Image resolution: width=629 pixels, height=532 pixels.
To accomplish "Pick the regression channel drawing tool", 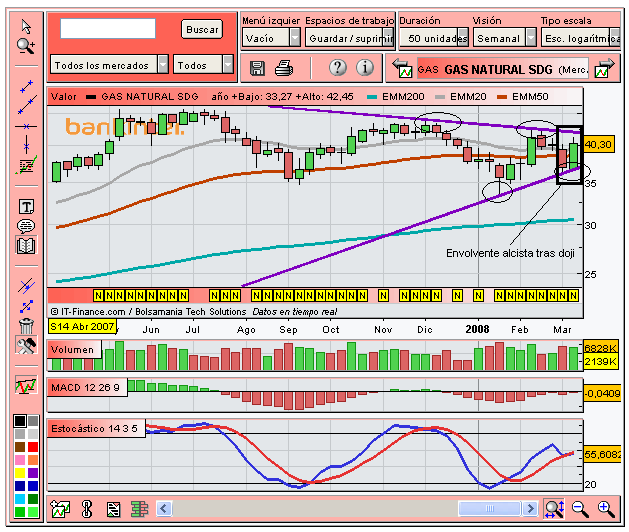I will pyautogui.click(x=26, y=165).
